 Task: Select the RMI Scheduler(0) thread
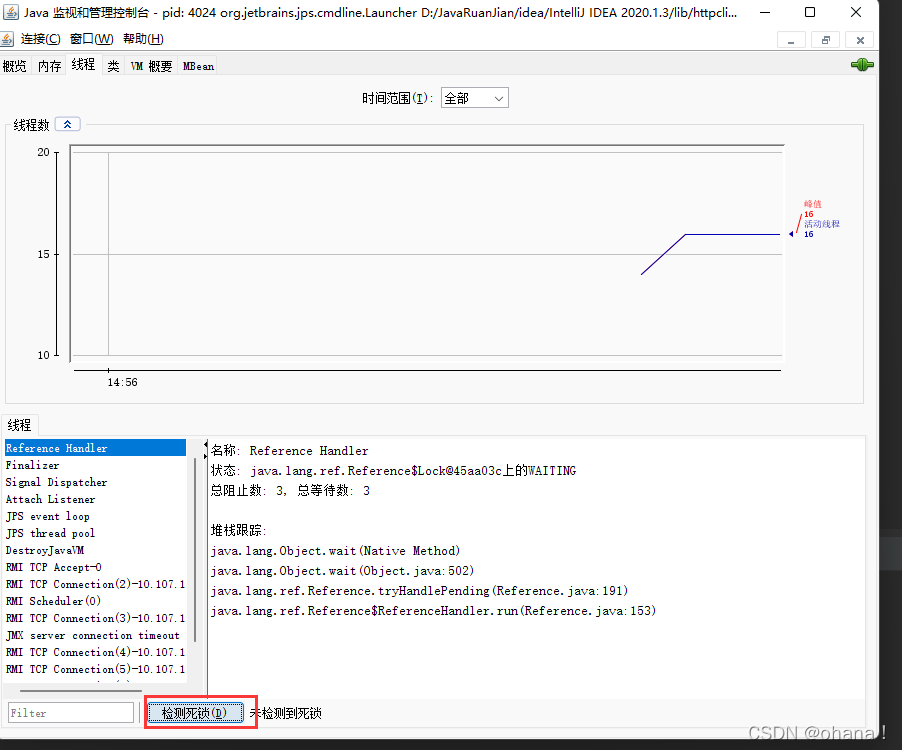pos(60,601)
